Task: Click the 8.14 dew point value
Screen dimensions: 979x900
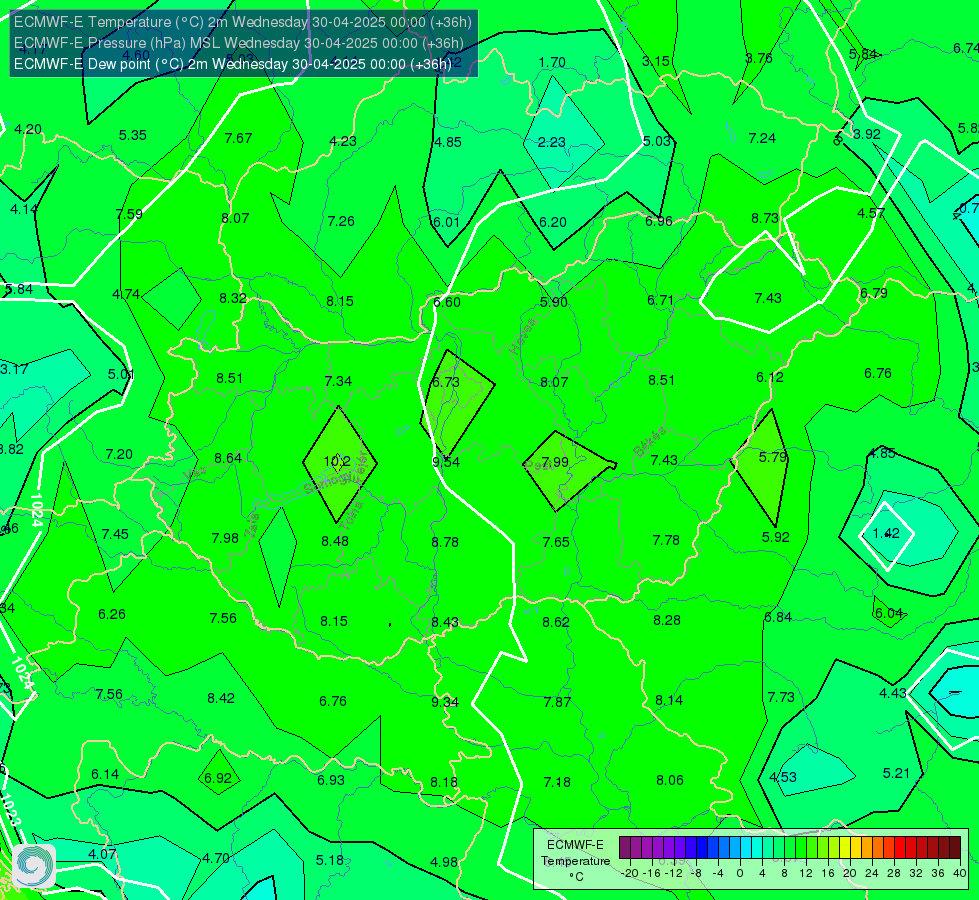Action: (669, 700)
